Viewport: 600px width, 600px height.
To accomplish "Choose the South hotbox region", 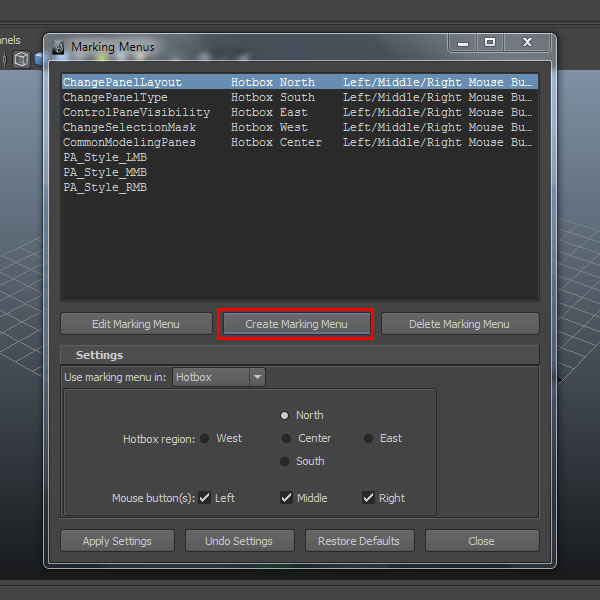I will point(284,461).
